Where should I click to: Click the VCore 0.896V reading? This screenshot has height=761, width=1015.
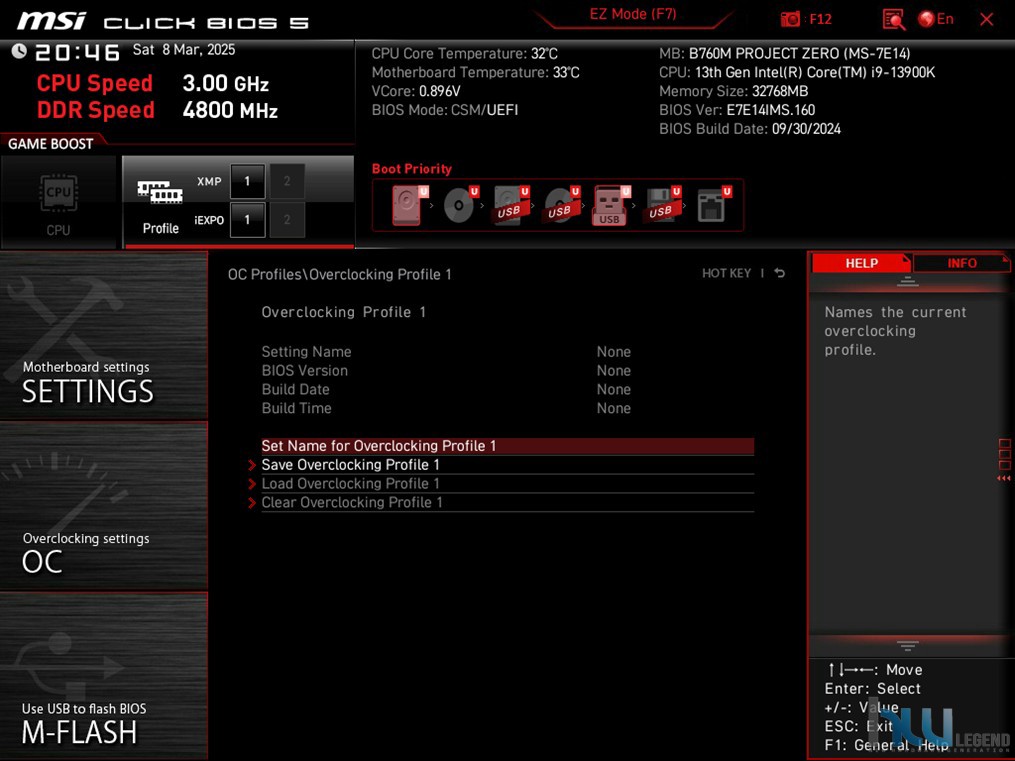point(416,91)
